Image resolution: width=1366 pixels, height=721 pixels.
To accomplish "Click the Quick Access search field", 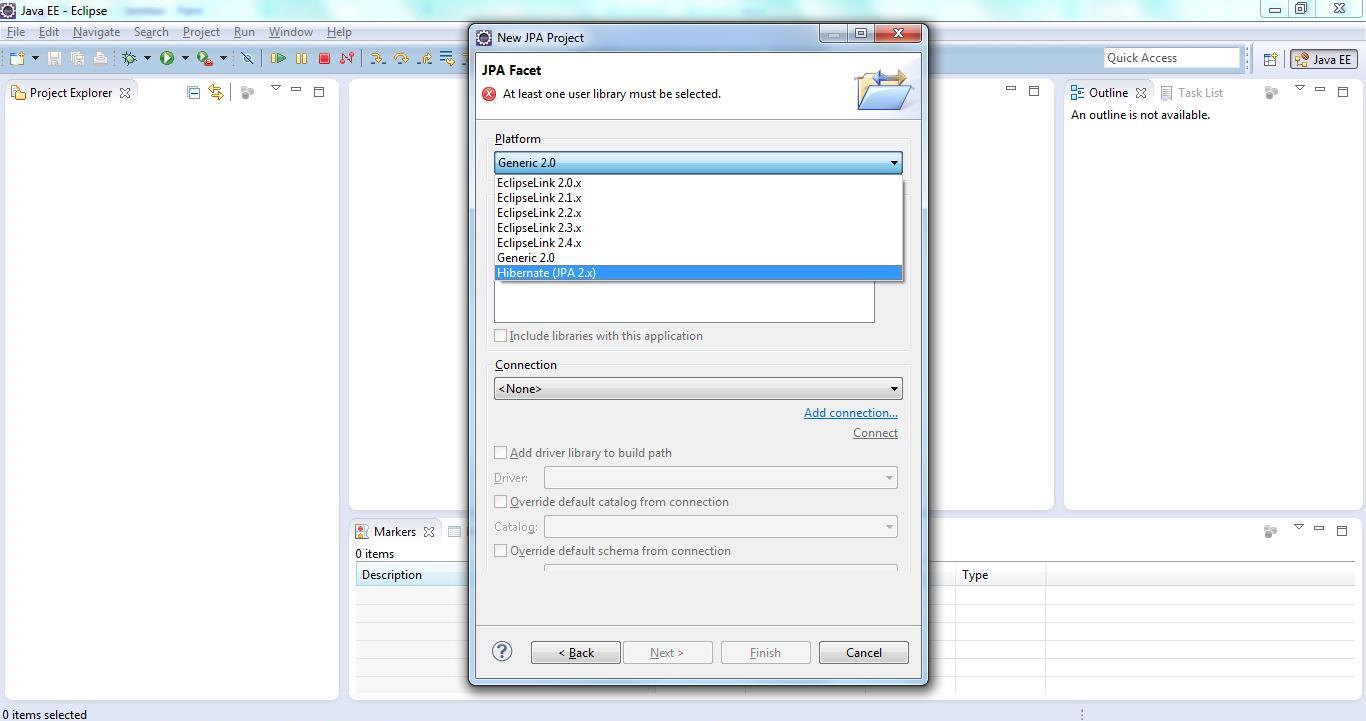I will click(1171, 58).
